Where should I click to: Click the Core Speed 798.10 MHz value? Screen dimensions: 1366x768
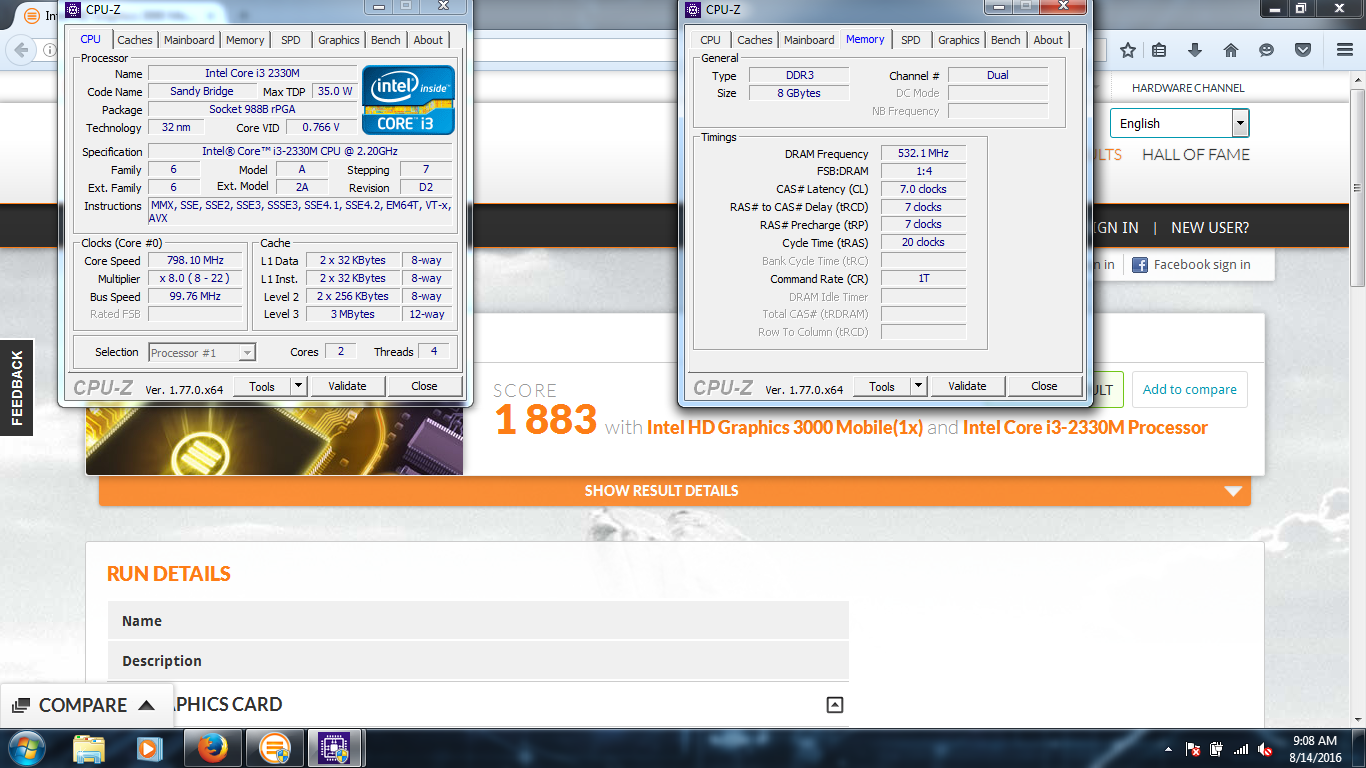tap(194, 260)
